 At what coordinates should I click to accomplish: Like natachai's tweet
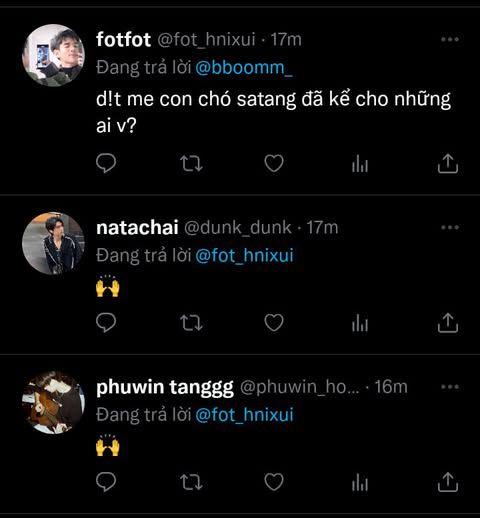pyautogui.click(x=274, y=322)
